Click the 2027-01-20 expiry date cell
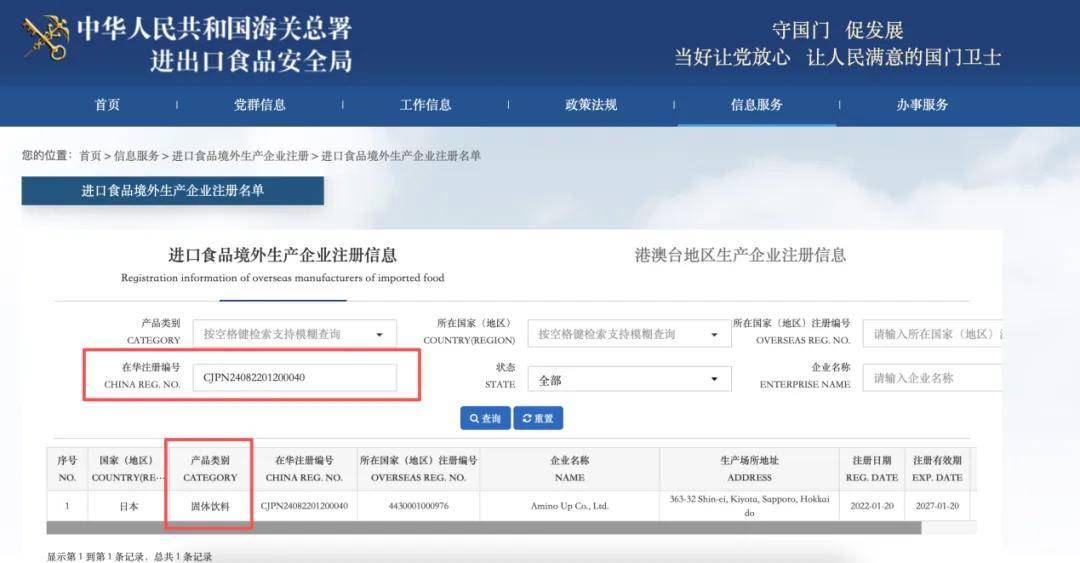This screenshot has height=563, width=1080. [x=937, y=506]
